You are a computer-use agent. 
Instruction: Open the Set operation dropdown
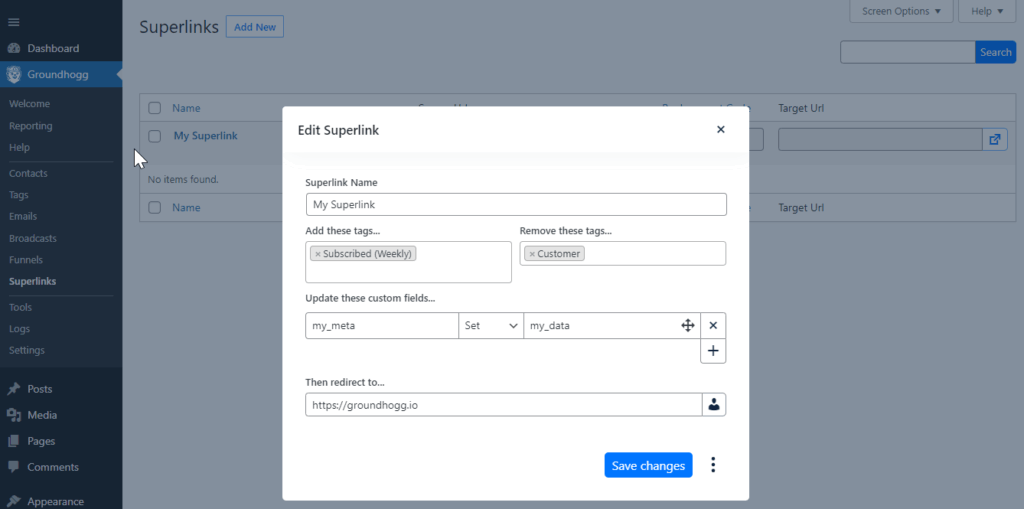491,325
